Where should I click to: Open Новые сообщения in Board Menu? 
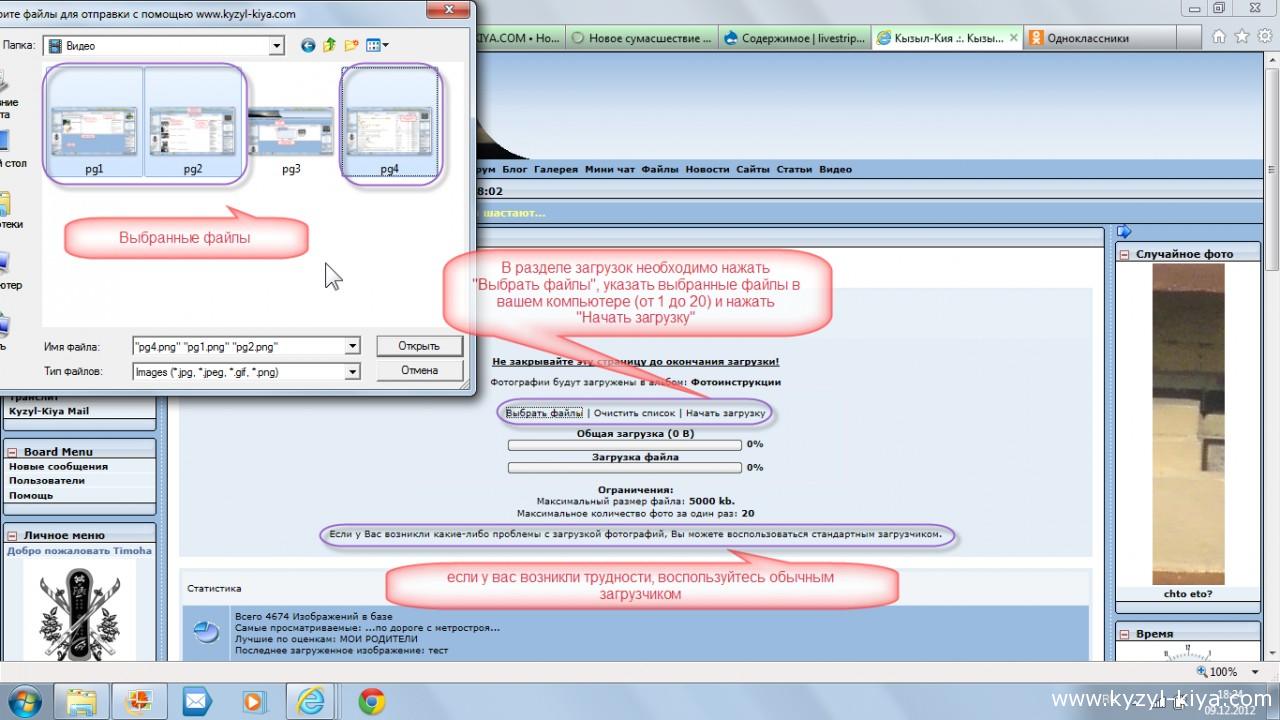coord(58,466)
